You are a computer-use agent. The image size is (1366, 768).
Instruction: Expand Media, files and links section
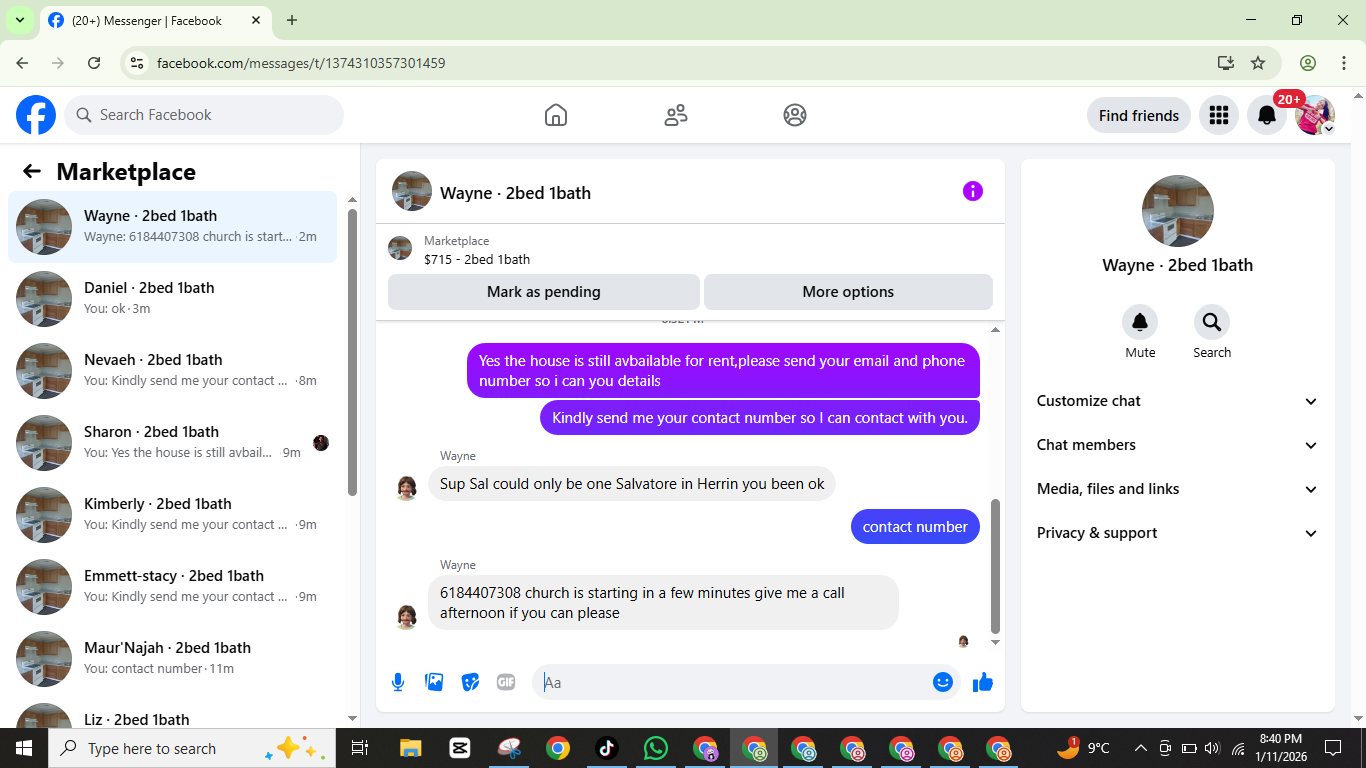[1178, 489]
